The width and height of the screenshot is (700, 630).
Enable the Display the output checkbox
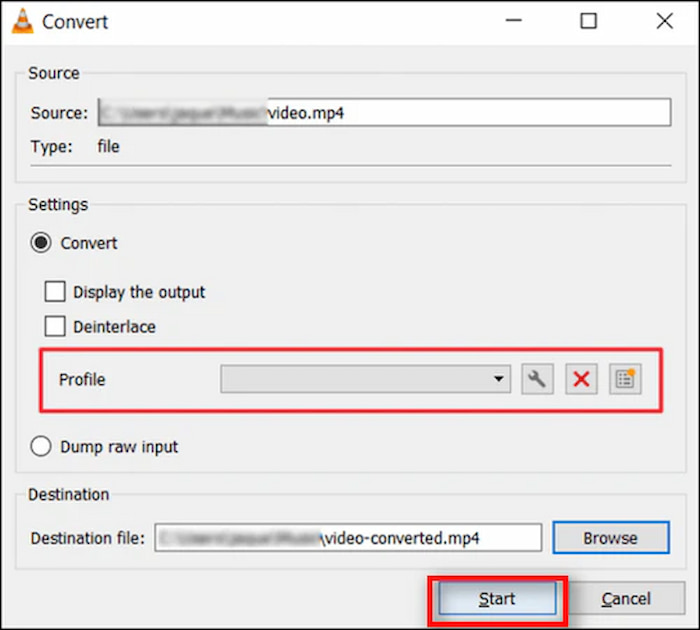click(55, 292)
